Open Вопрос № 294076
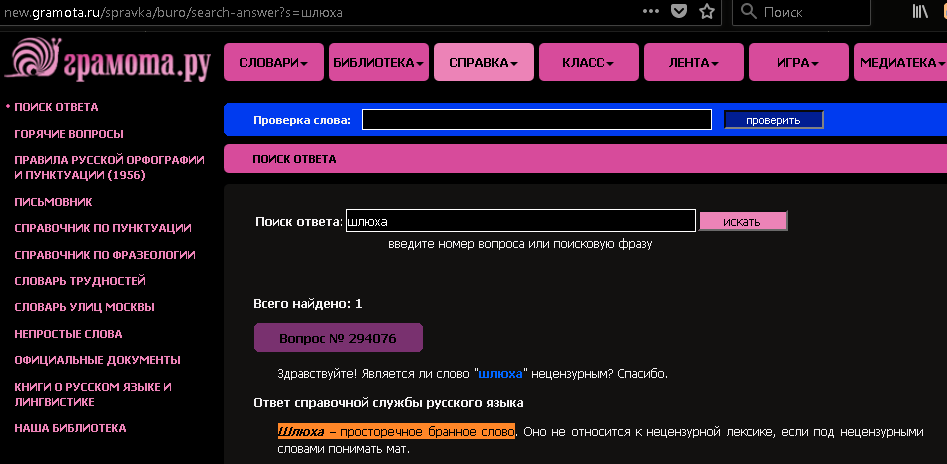The image size is (947, 464). point(338,338)
